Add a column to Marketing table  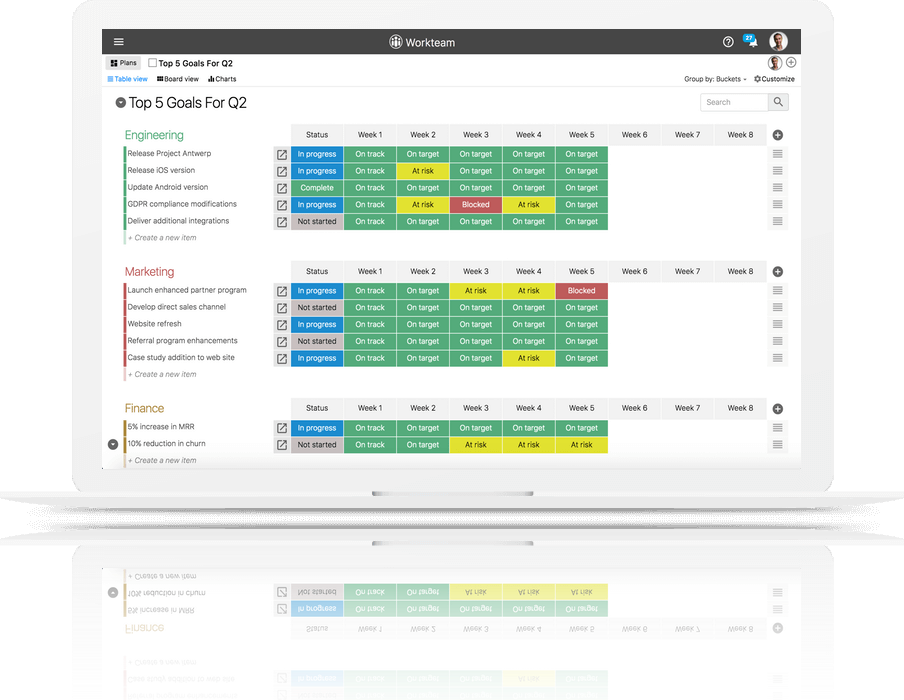click(x=778, y=272)
